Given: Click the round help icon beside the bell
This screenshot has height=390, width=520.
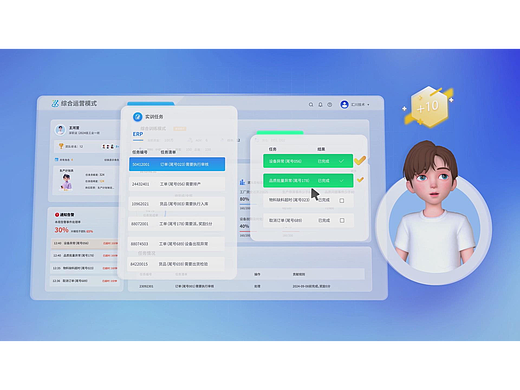Looking at the screenshot, I should [330, 105].
